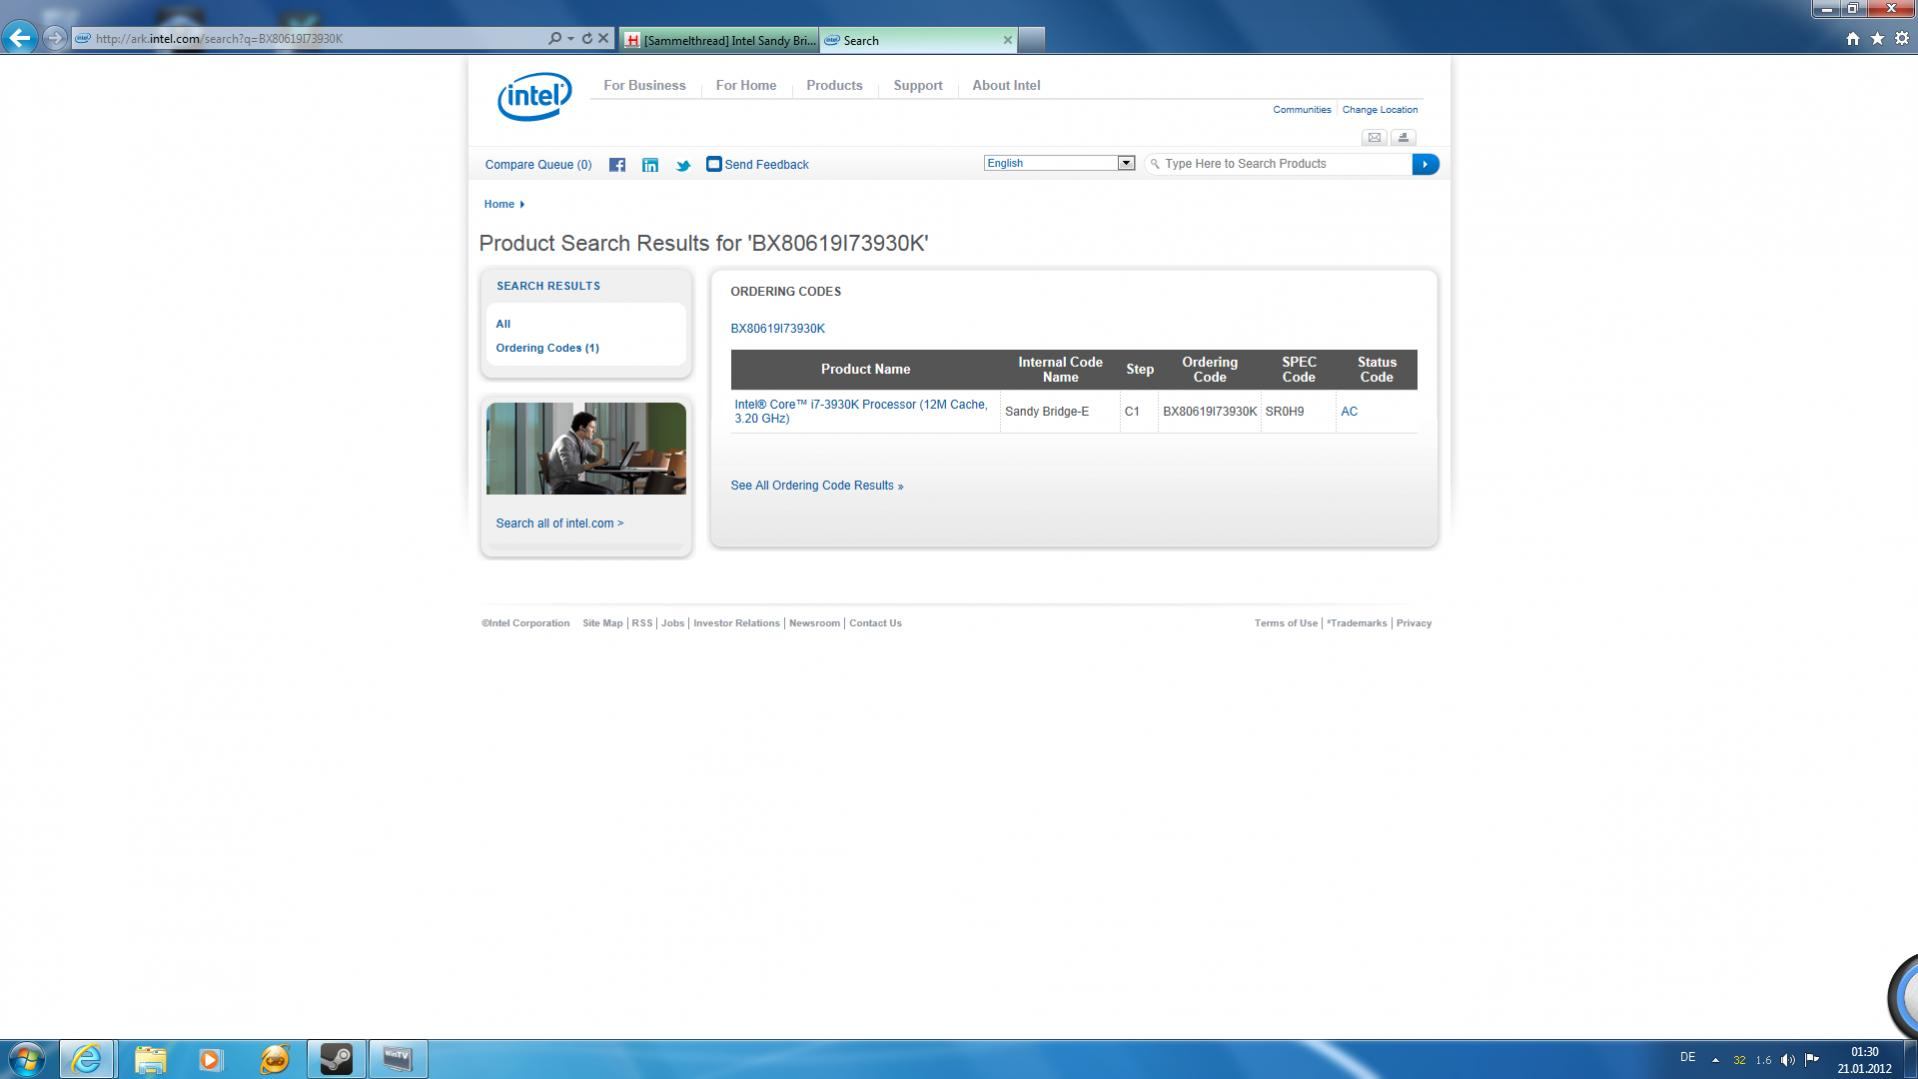Click the volume speaker tray icon

point(1787,1060)
